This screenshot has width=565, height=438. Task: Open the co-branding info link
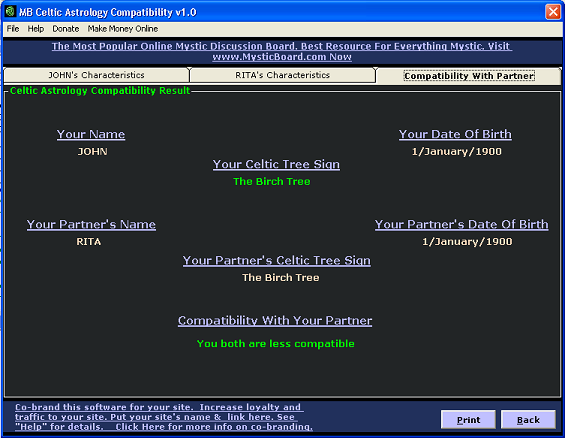tap(164, 417)
